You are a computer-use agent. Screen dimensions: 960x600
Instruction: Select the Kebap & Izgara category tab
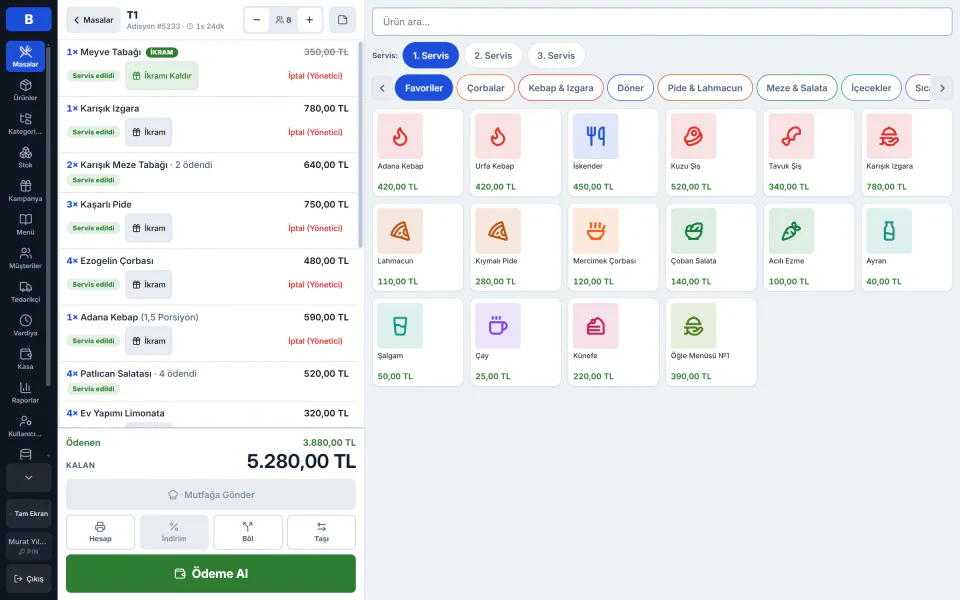pyautogui.click(x=561, y=88)
